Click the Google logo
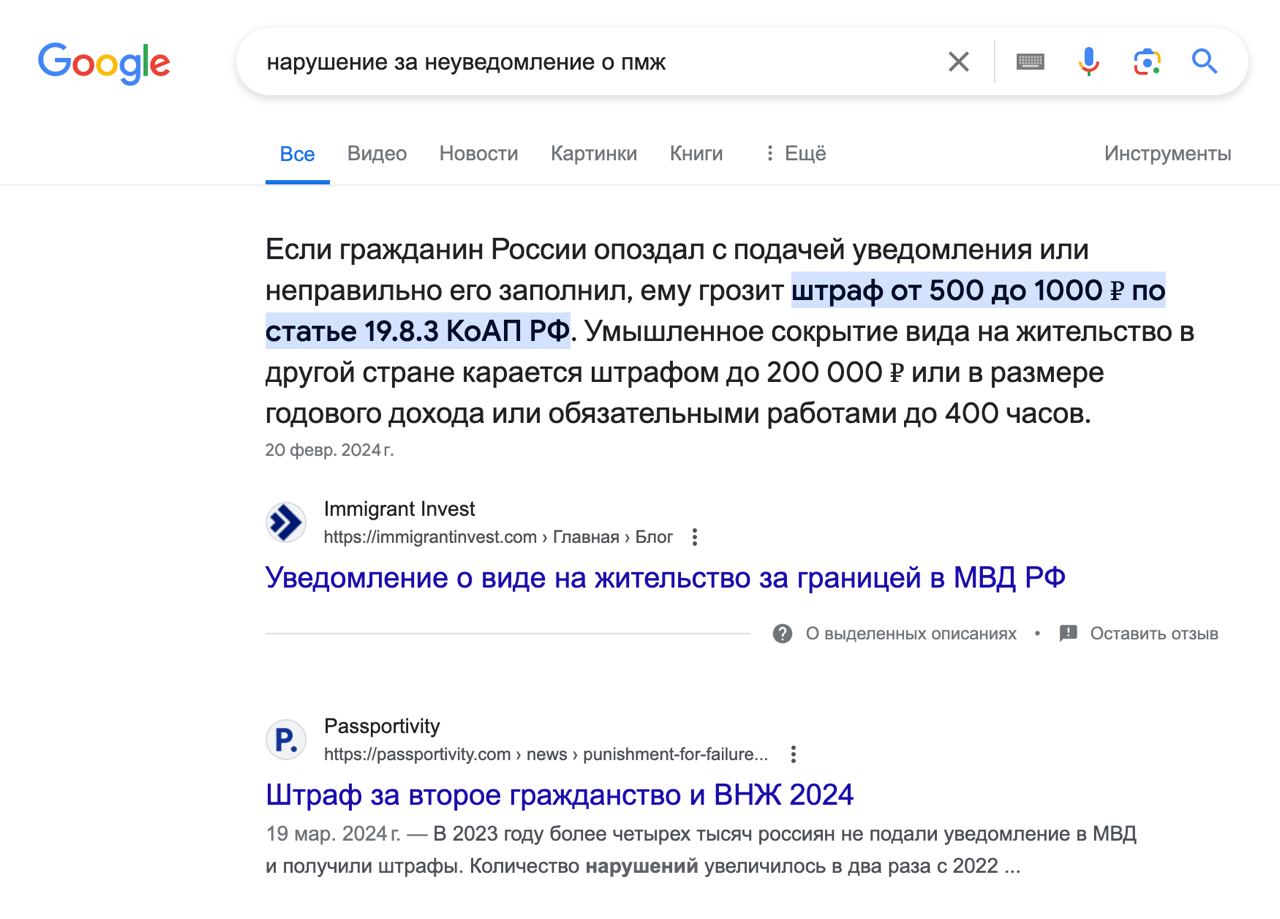The height and width of the screenshot is (919, 1280). point(104,63)
